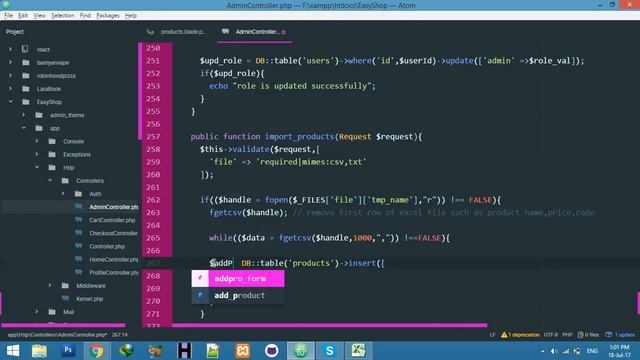Collapse the EasyShop project folder
The height and width of the screenshot is (360, 640).
pyautogui.click(x=10, y=102)
